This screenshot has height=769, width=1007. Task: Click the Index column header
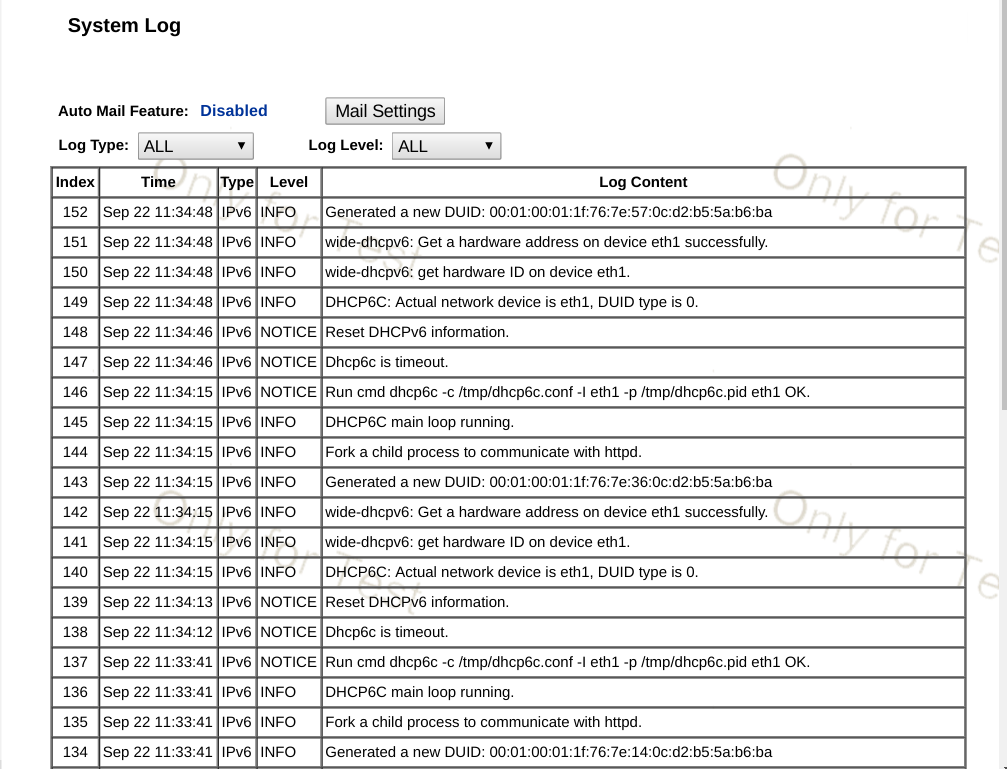click(x=75, y=182)
